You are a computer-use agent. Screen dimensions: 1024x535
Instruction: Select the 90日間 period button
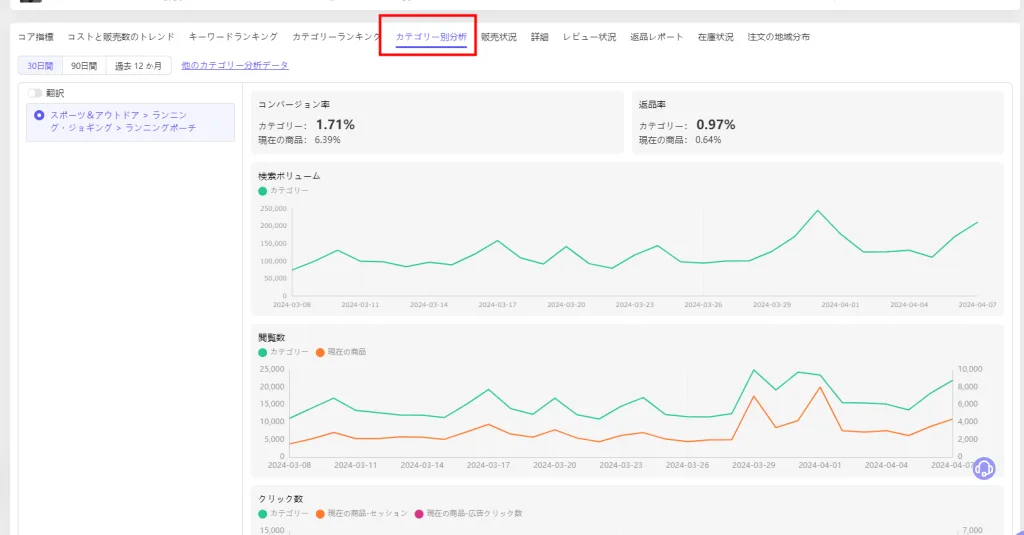[x=84, y=66]
